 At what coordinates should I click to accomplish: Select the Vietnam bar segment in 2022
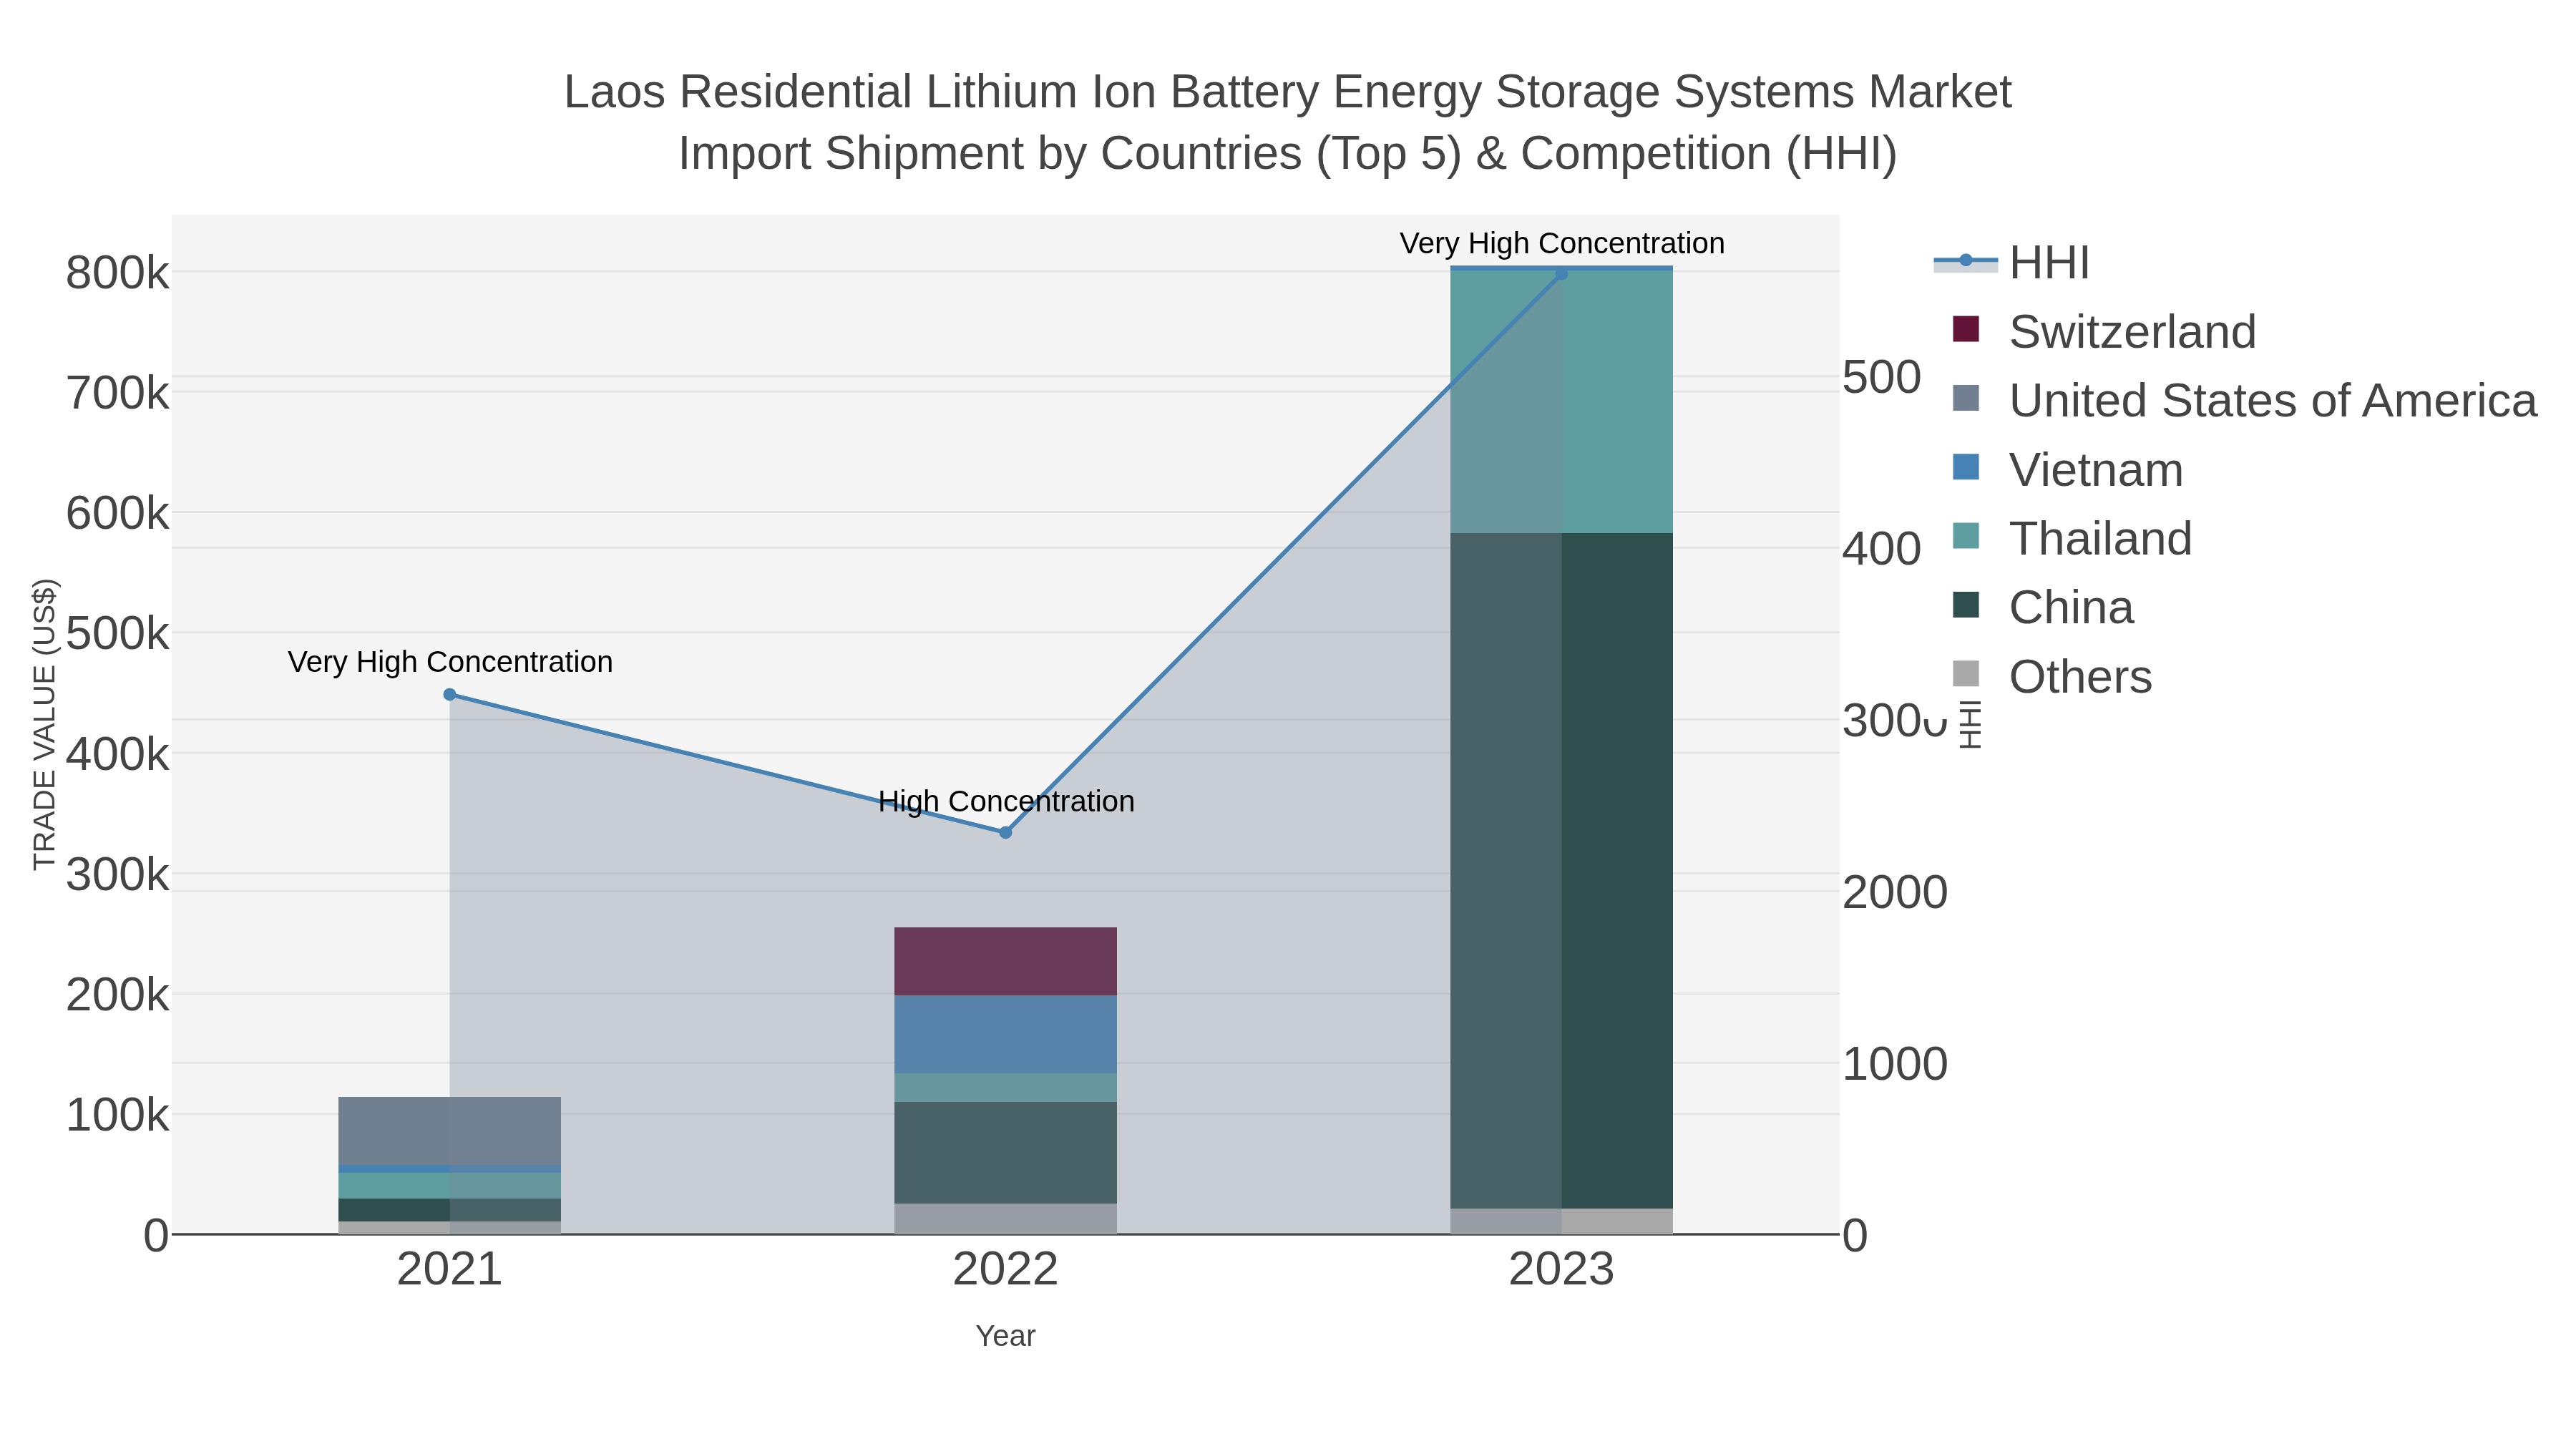tap(1005, 1034)
